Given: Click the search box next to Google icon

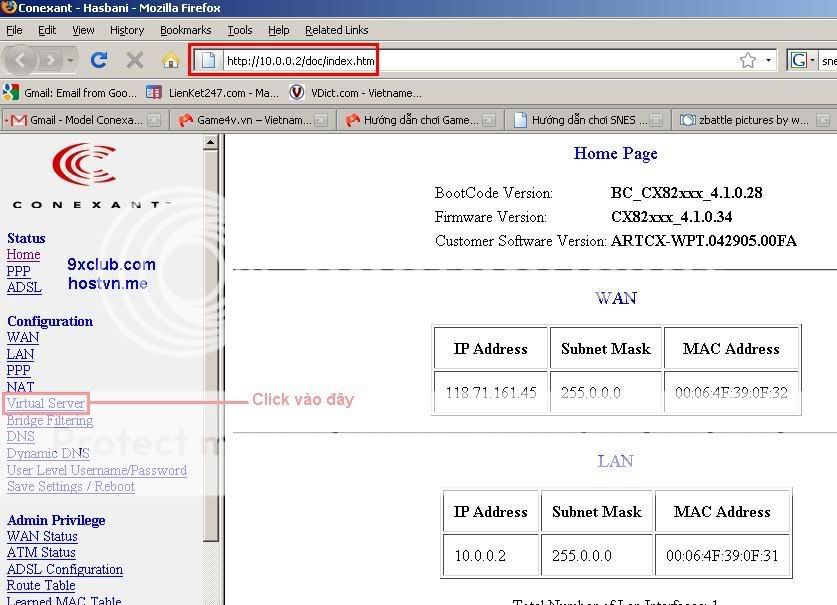Looking at the screenshot, I should click(828, 60).
